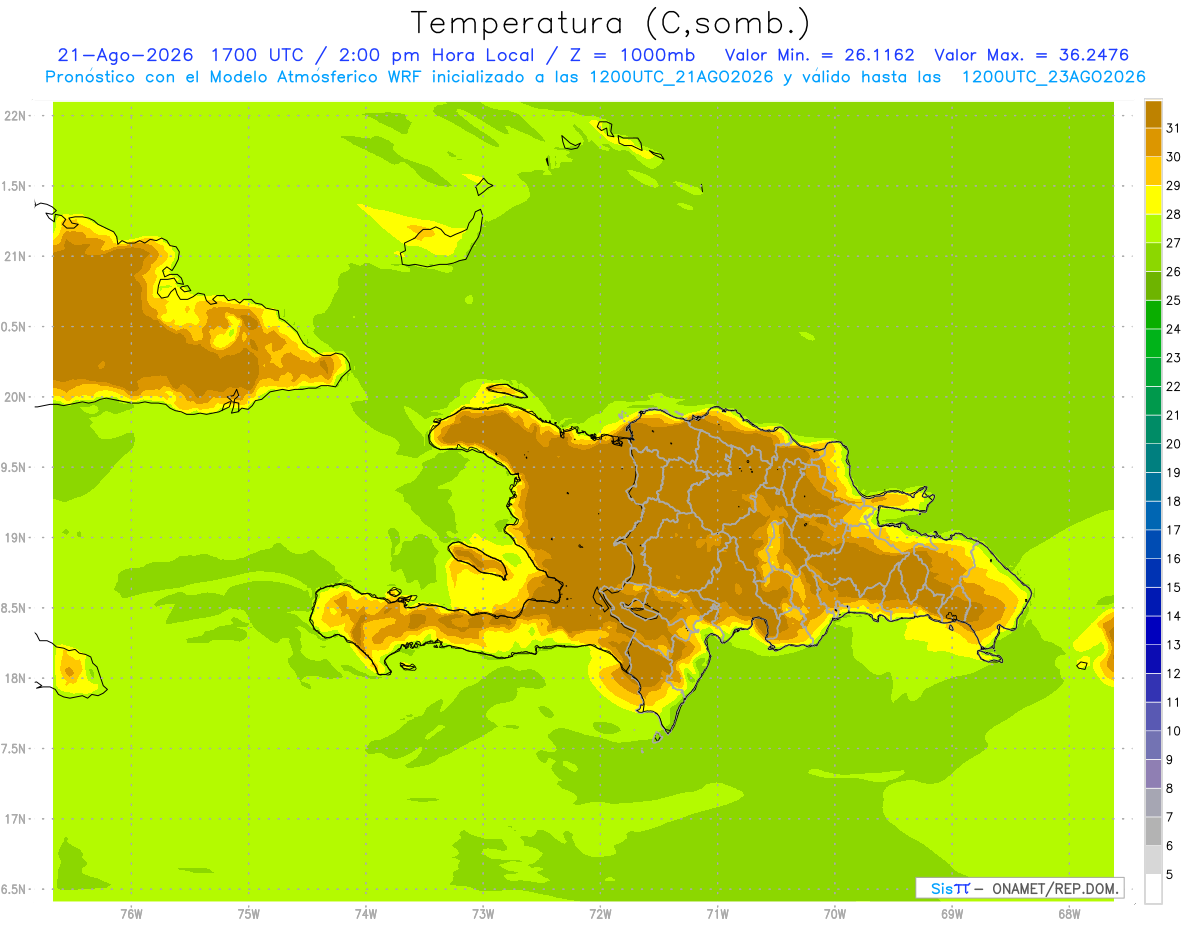Click the "31" colorbar scale label
The width and height of the screenshot is (1200, 927).
pyautogui.click(x=1173, y=128)
